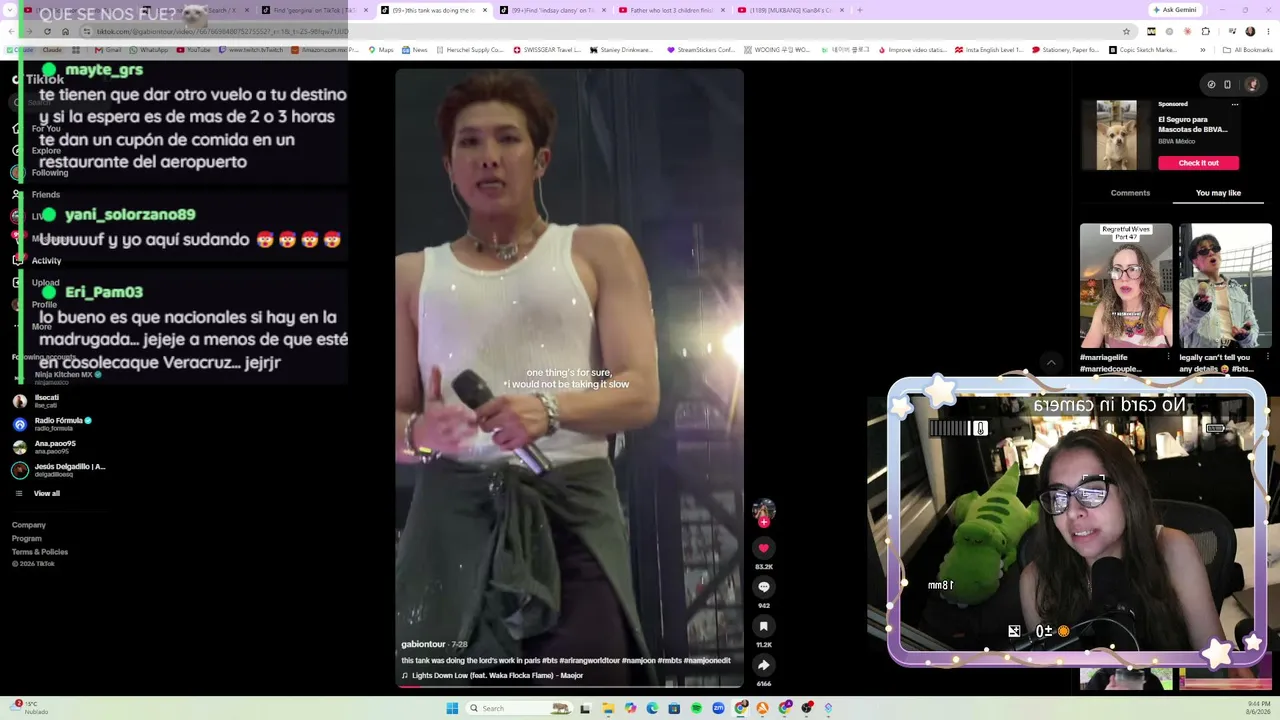
Task: Open Copilot from the taskbar
Action: 630,708
